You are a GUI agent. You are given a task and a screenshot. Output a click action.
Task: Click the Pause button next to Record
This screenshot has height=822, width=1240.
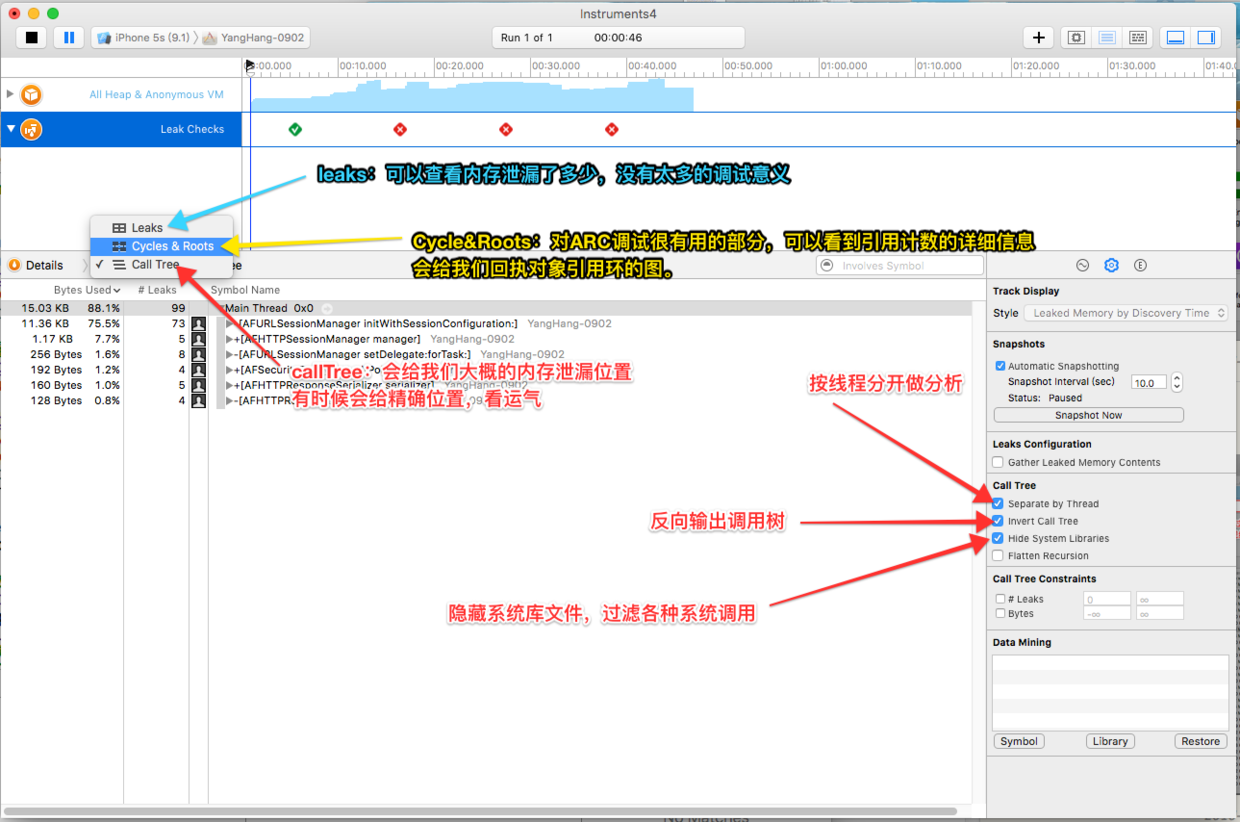point(68,37)
